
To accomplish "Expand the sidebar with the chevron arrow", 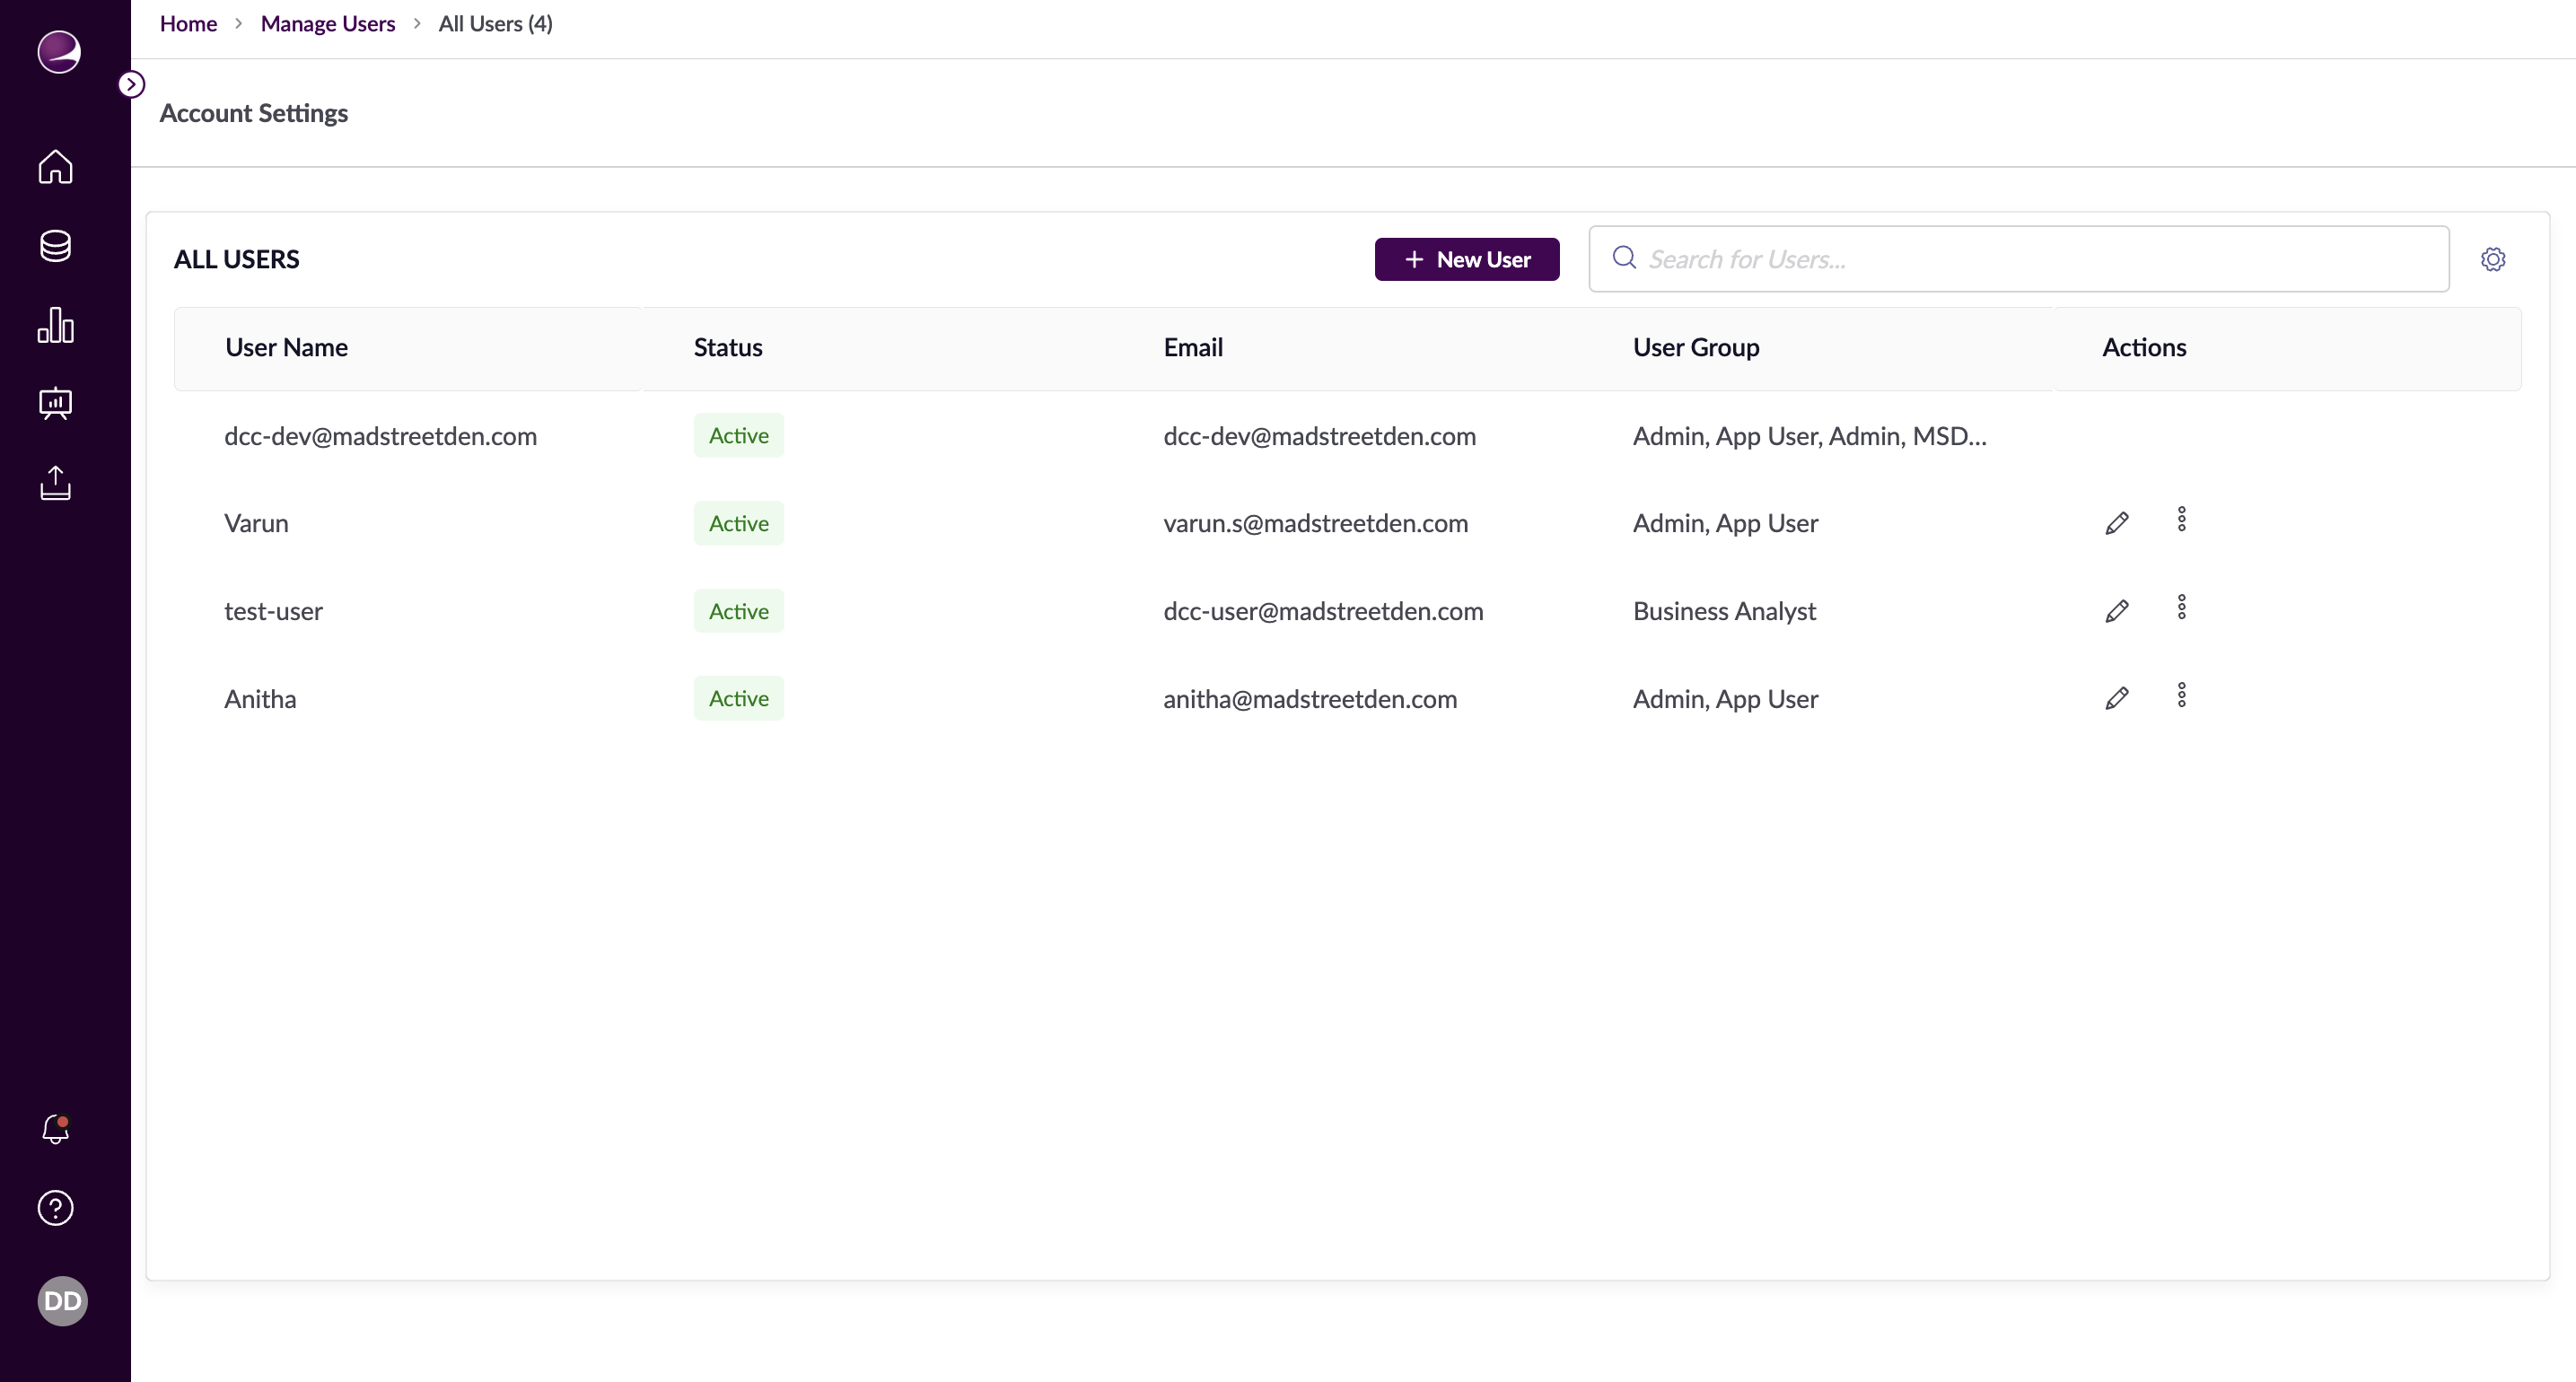I will click(131, 84).
